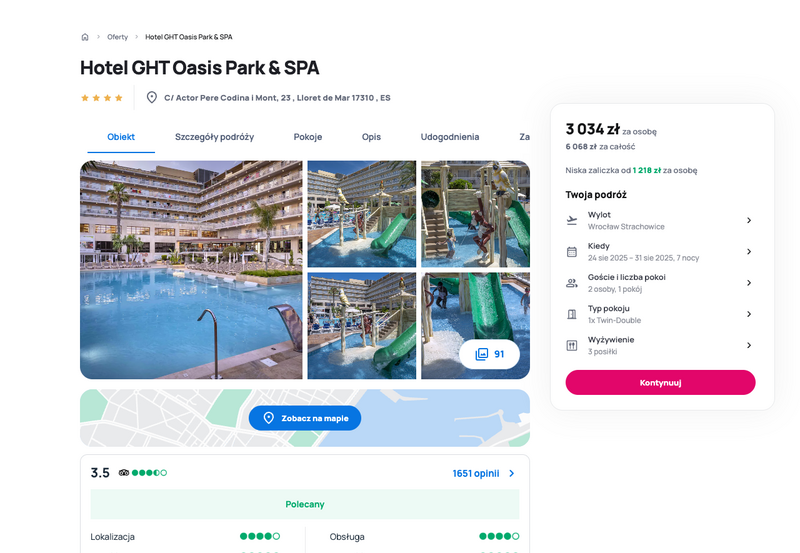Image resolution: width=800 pixels, height=553 pixels.
Task: Expand the Wylot departure airport chevron
Action: [x=749, y=220]
